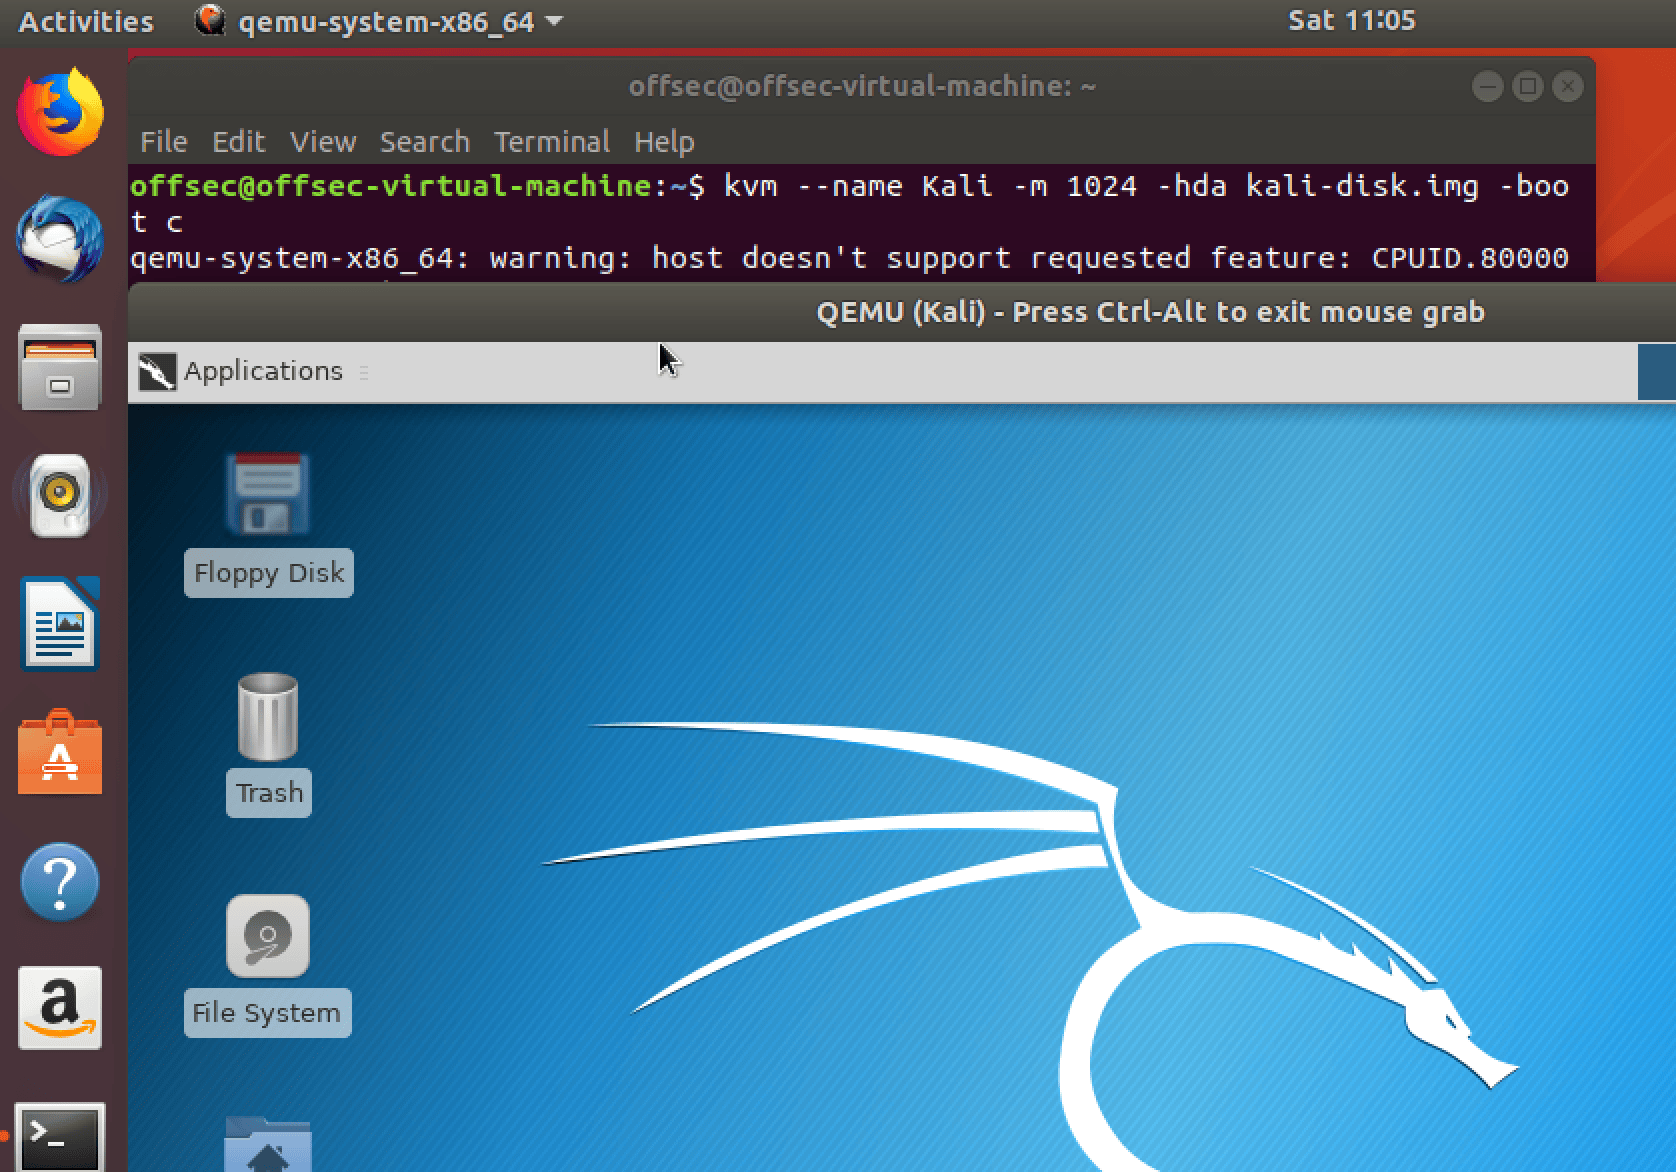Open the Help question mark icon

coord(60,882)
